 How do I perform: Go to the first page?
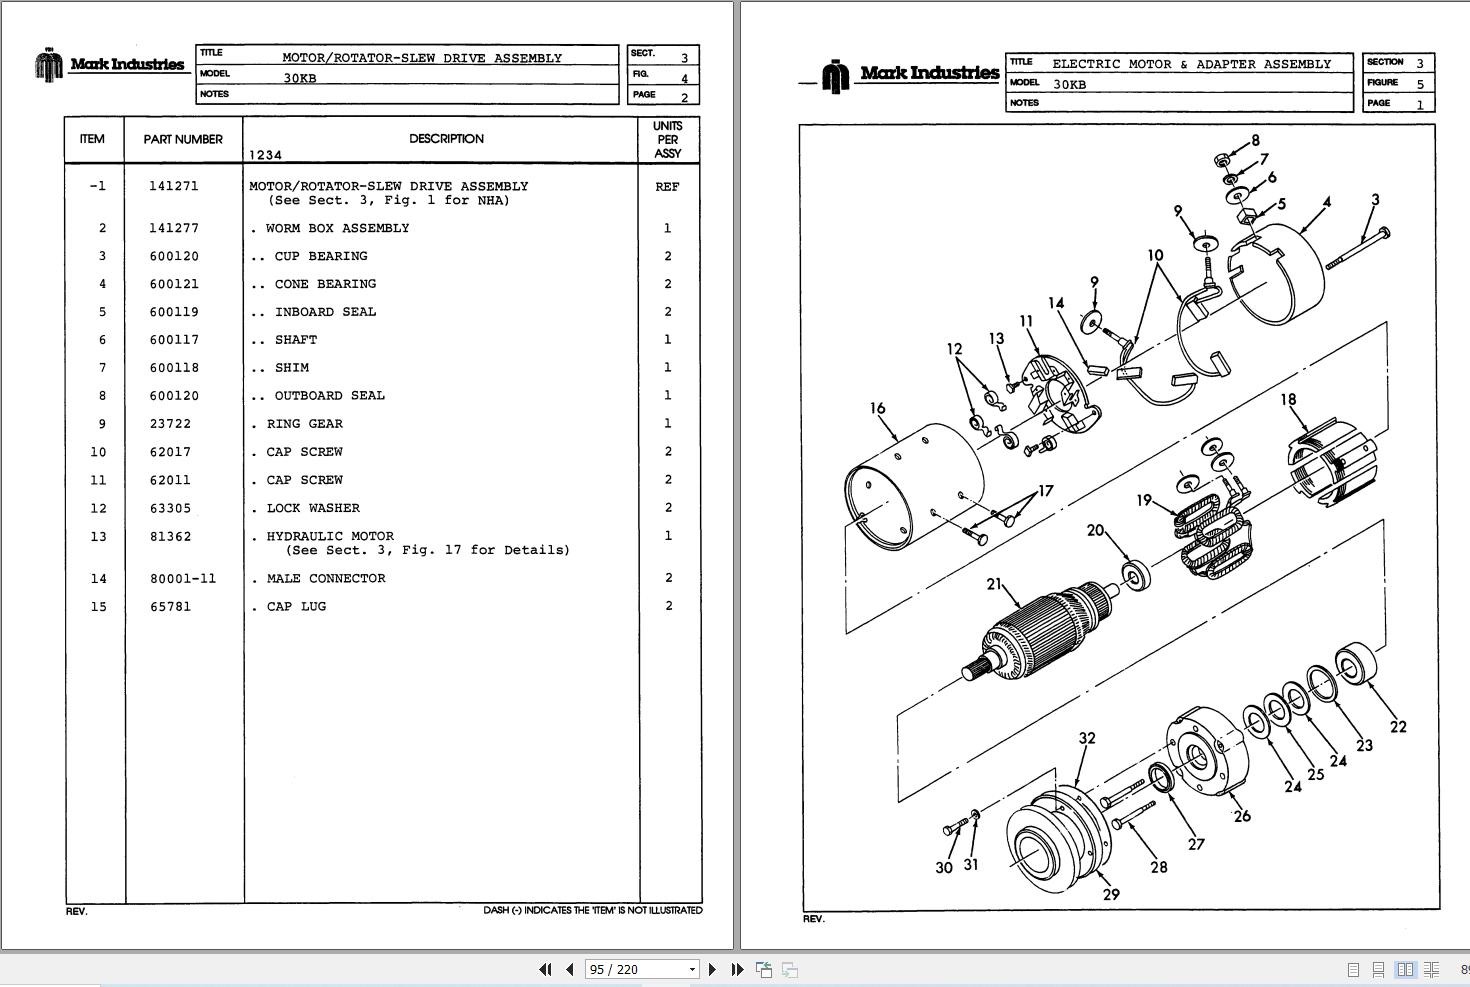[545, 969]
